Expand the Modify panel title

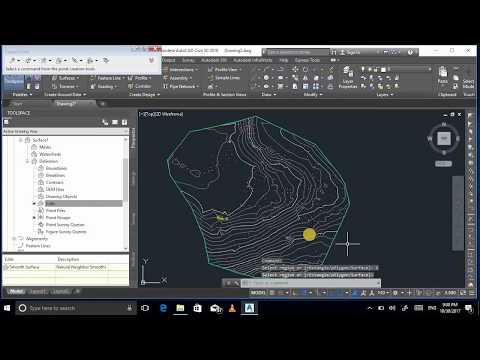click(313, 95)
